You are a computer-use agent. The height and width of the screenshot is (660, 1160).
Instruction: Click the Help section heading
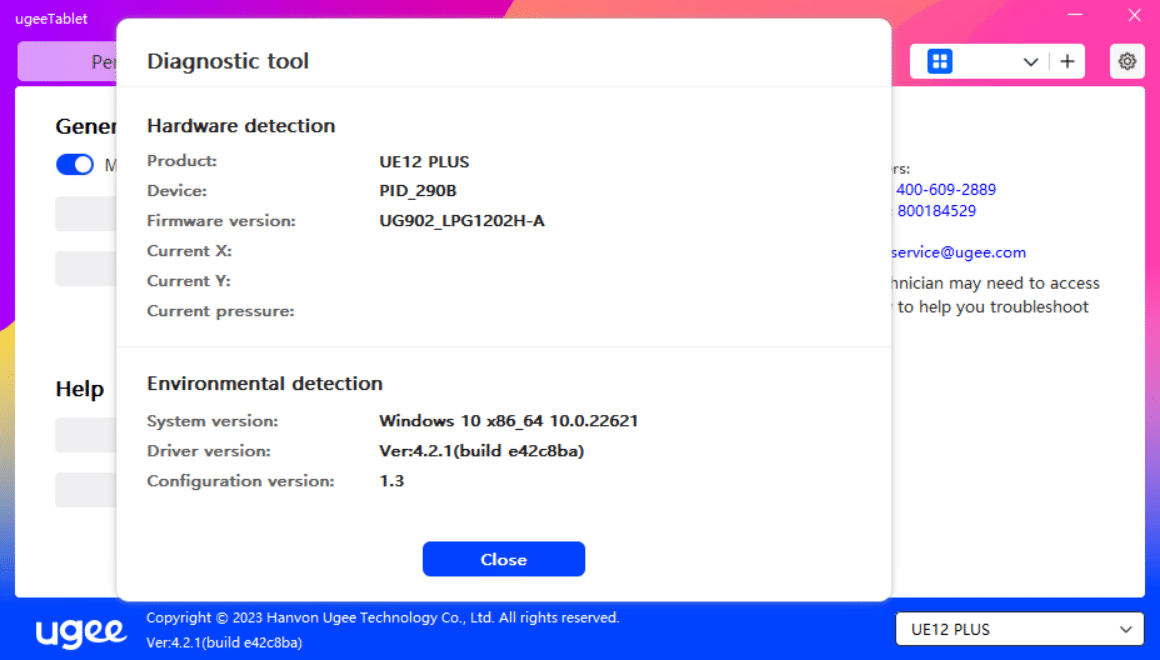click(x=80, y=388)
